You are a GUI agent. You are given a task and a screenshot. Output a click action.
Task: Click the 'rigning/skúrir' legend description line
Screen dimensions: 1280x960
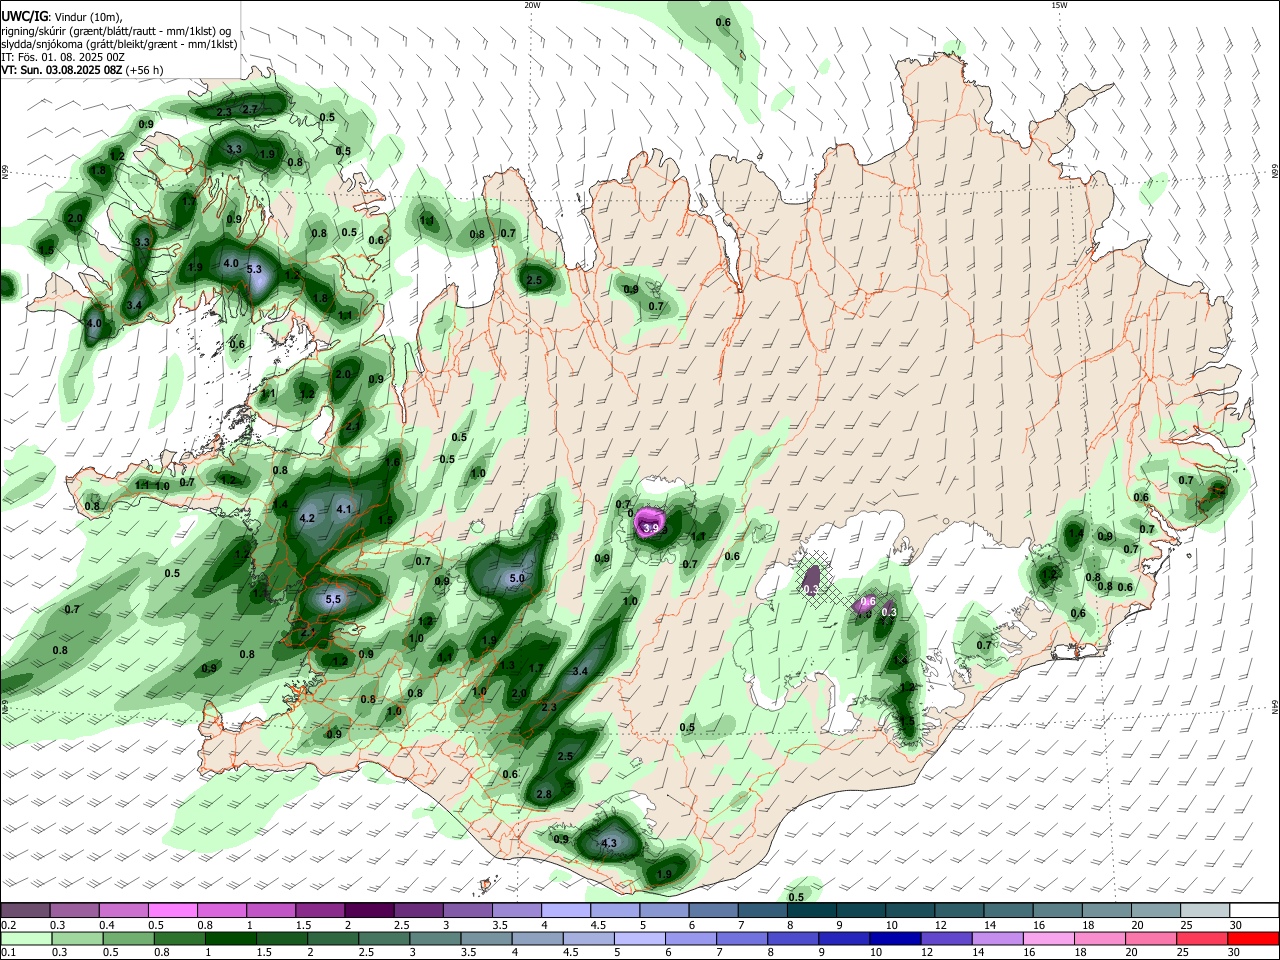pos(117,30)
